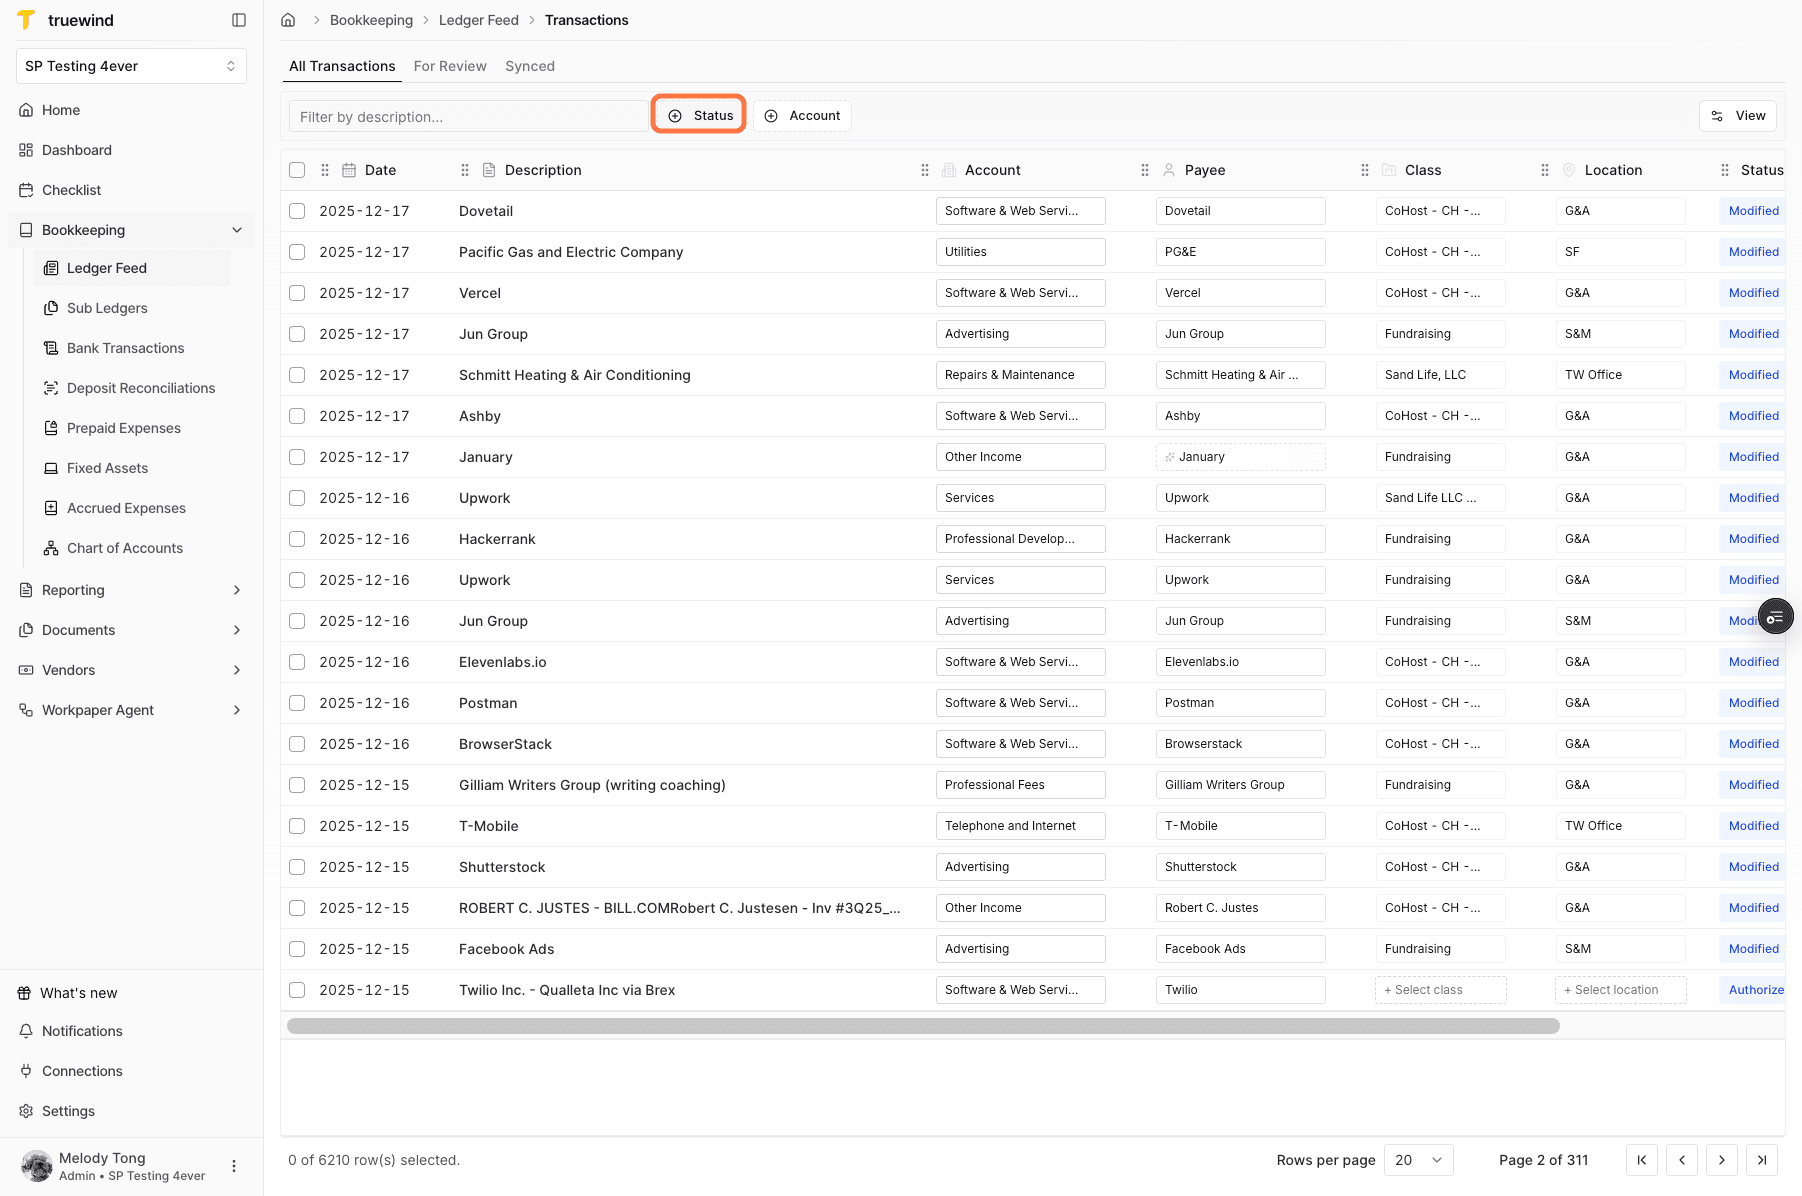Go to home breadcrumb icon
The width and height of the screenshot is (1802, 1196).
pos(288,20)
